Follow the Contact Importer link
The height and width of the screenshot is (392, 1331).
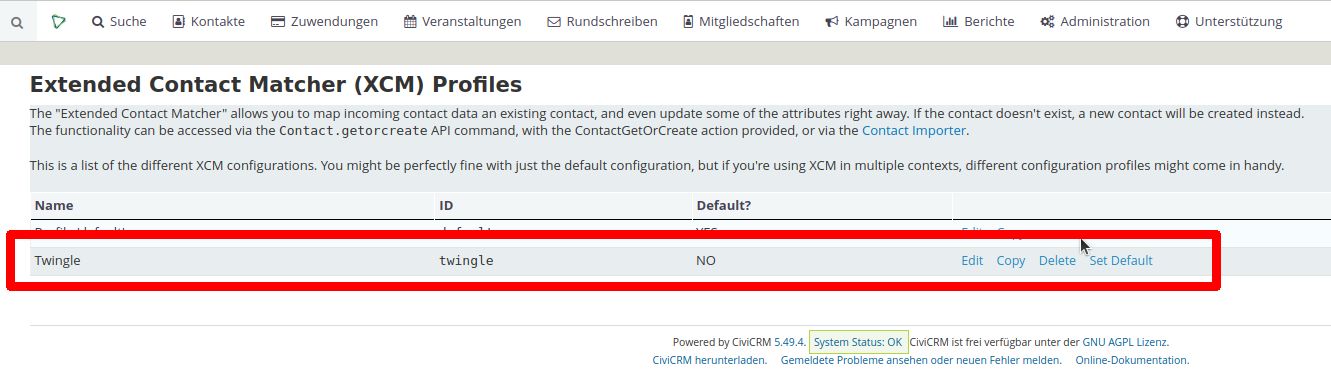(x=914, y=131)
